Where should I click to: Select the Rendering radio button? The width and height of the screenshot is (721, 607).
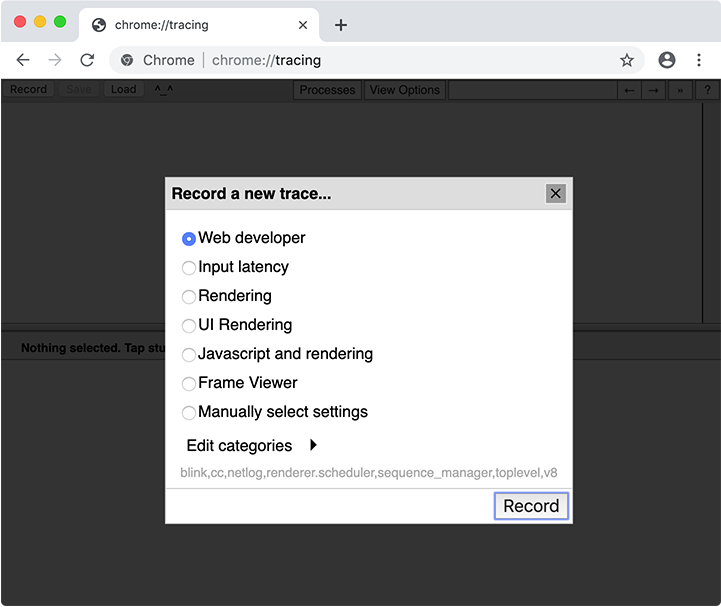tap(189, 297)
